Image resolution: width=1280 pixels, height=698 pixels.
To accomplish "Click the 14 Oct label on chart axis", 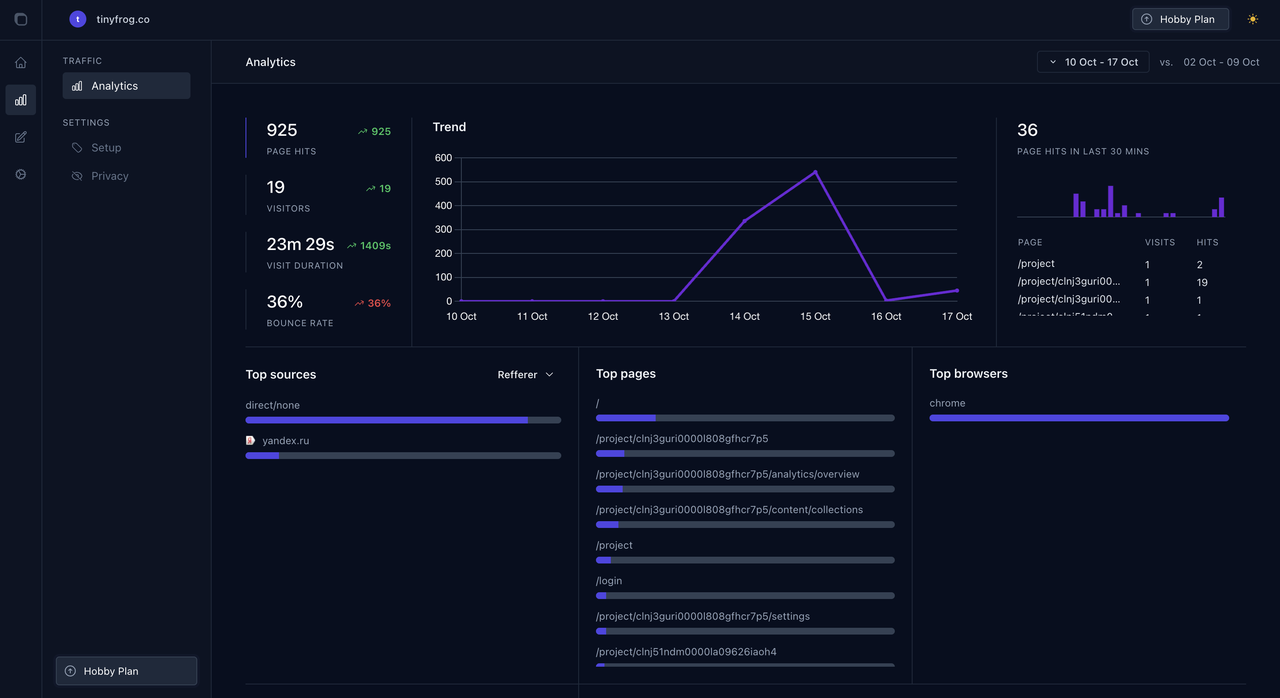I will coord(744,316).
